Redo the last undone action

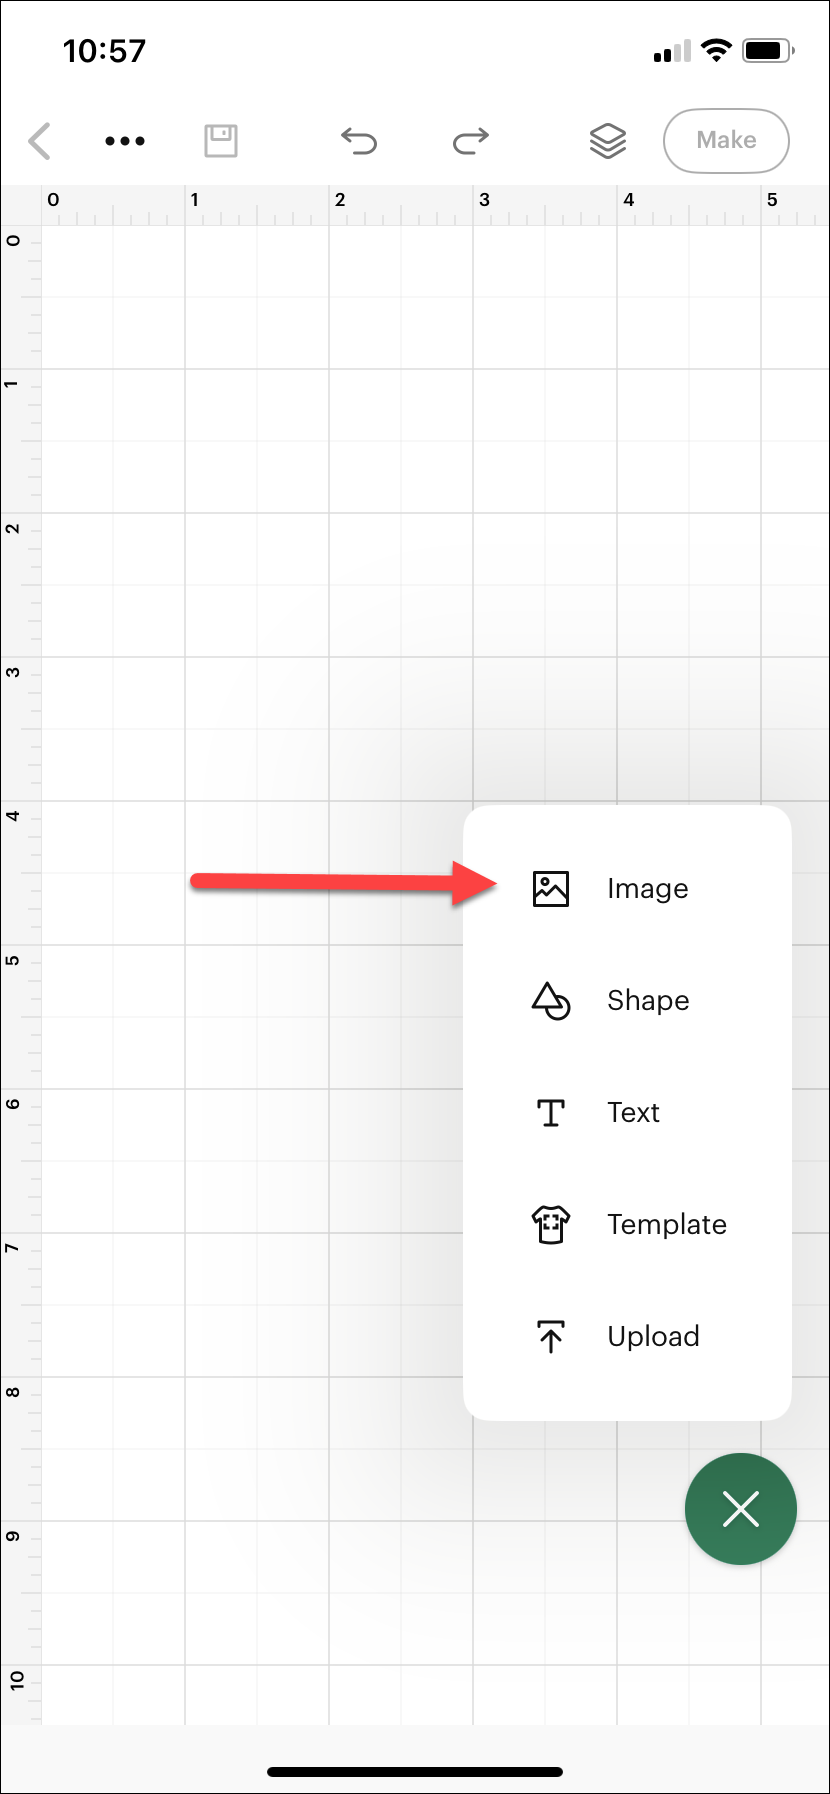[x=470, y=141]
